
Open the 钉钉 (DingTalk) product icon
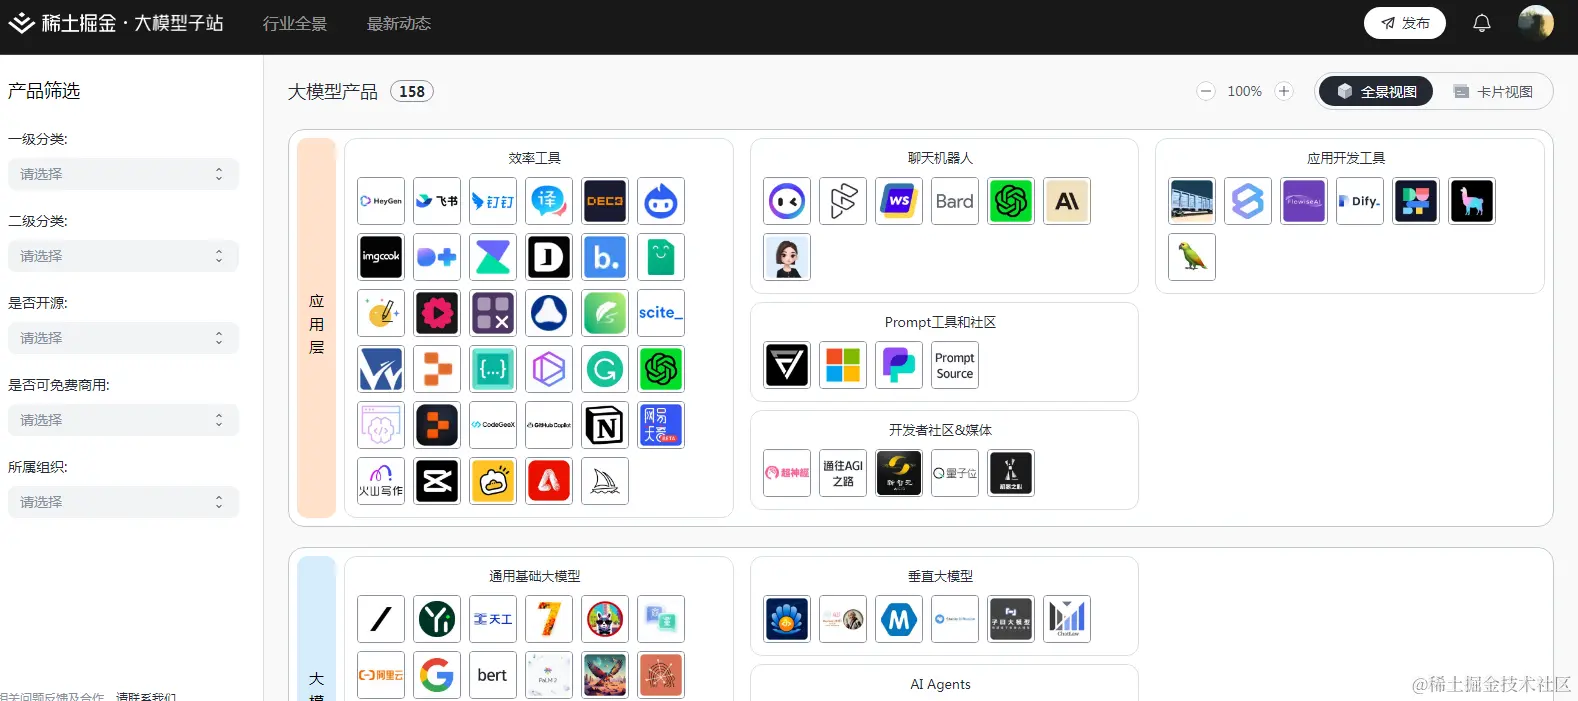[493, 201]
